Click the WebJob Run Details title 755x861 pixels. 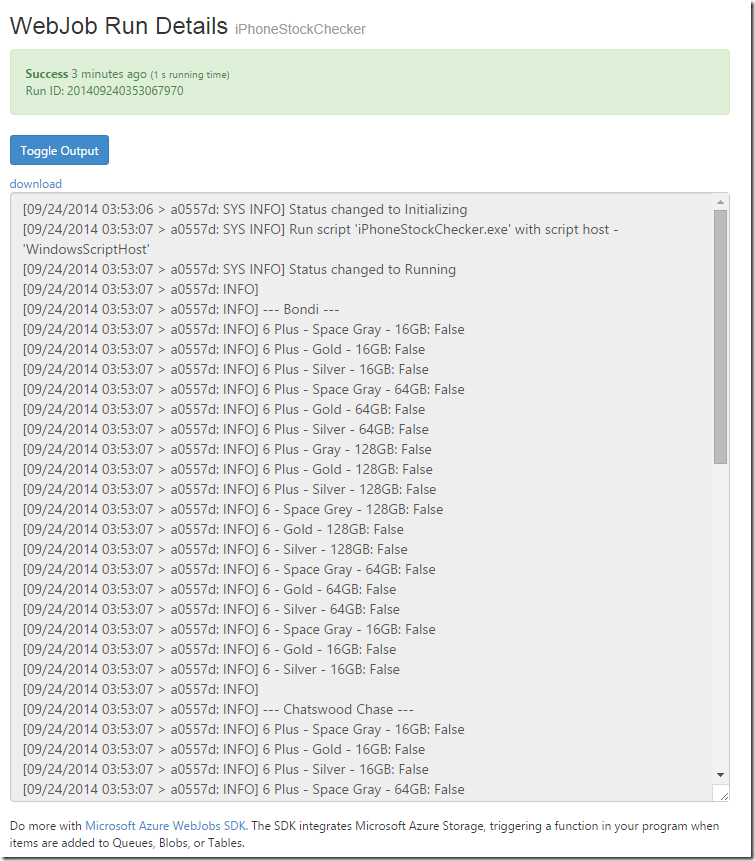pyautogui.click(x=119, y=26)
